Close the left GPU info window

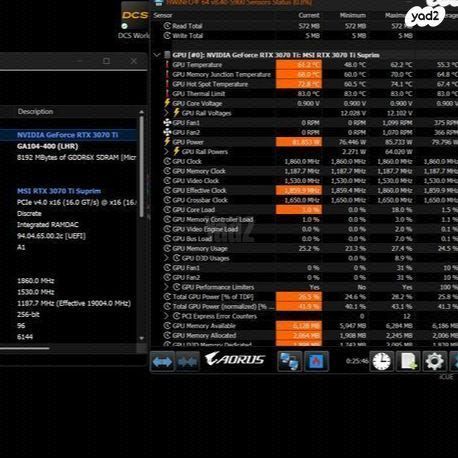tap(133, 61)
